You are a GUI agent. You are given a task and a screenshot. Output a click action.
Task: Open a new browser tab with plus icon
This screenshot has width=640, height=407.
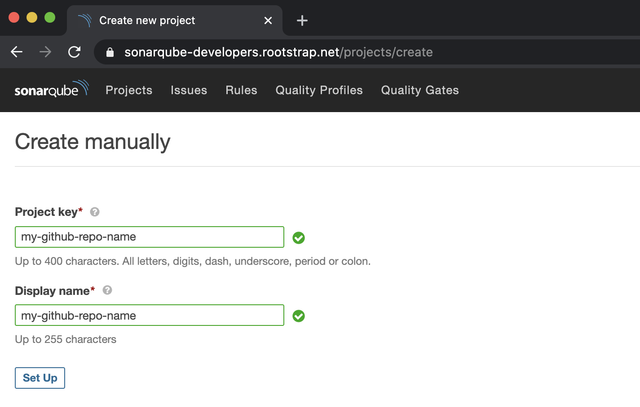tap(302, 20)
